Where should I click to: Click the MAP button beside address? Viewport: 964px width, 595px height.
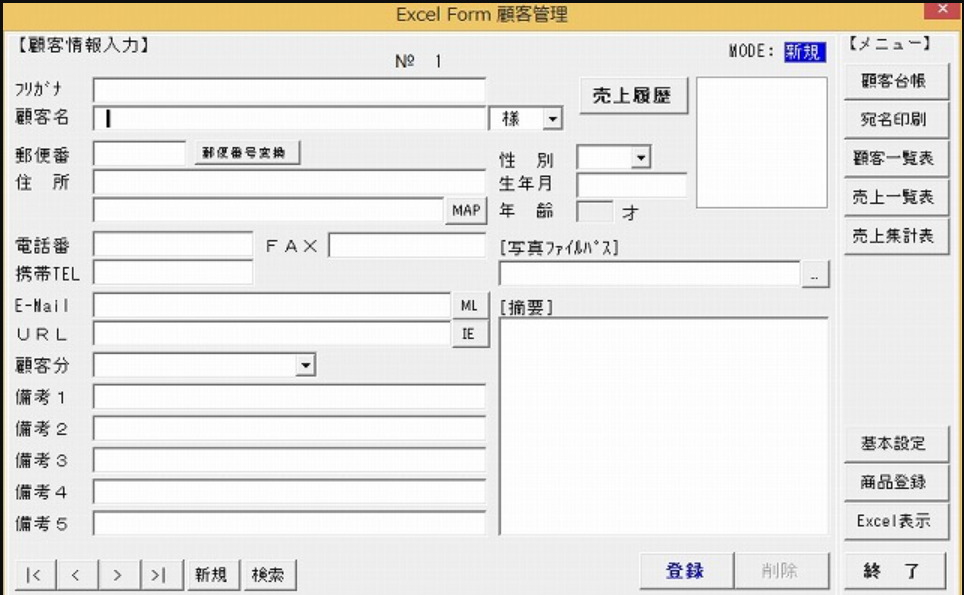466,210
